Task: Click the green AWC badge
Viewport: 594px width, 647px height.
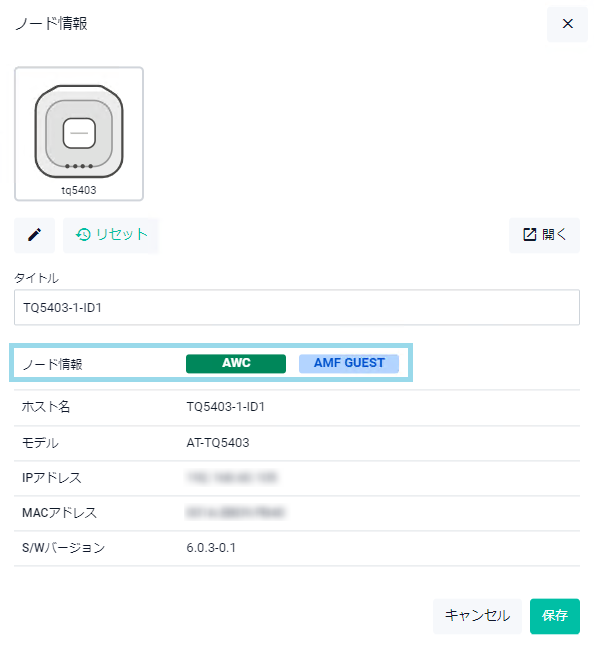Action: pyautogui.click(x=236, y=364)
